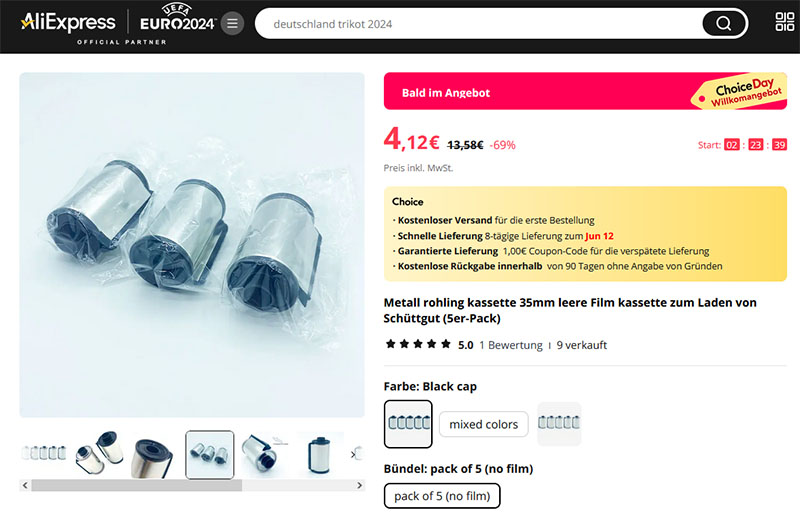Expand next thumbnails with right chevron
The height and width of the screenshot is (523, 800).
353,454
